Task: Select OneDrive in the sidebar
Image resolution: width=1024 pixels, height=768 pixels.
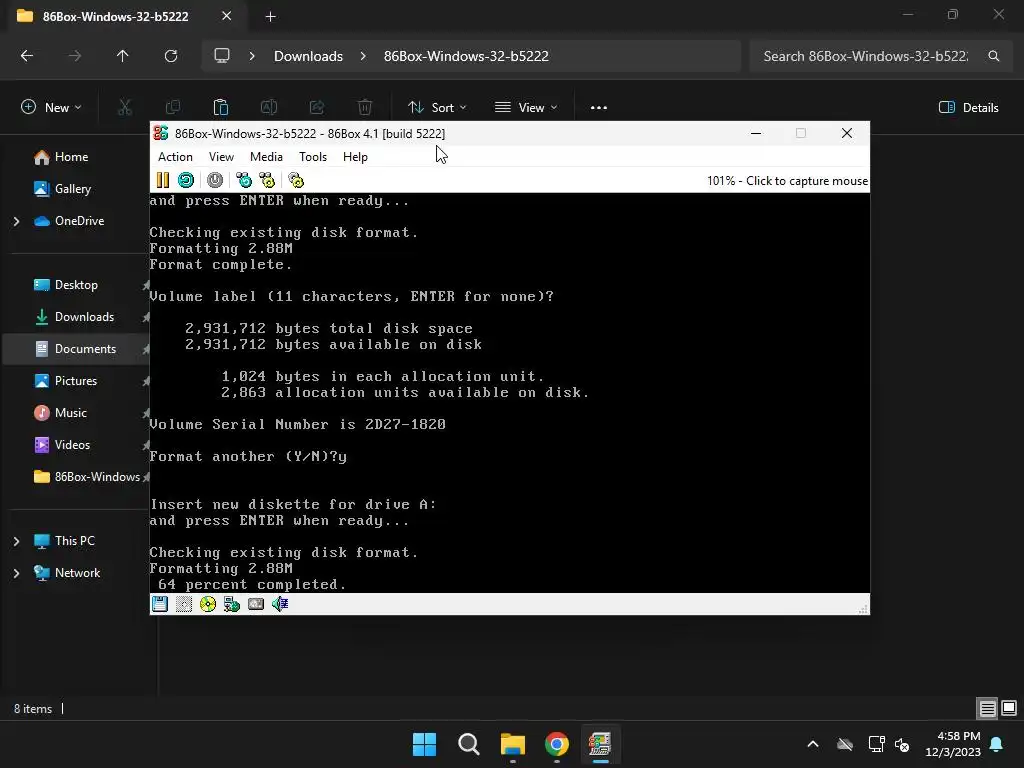Action: click(79, 221)
